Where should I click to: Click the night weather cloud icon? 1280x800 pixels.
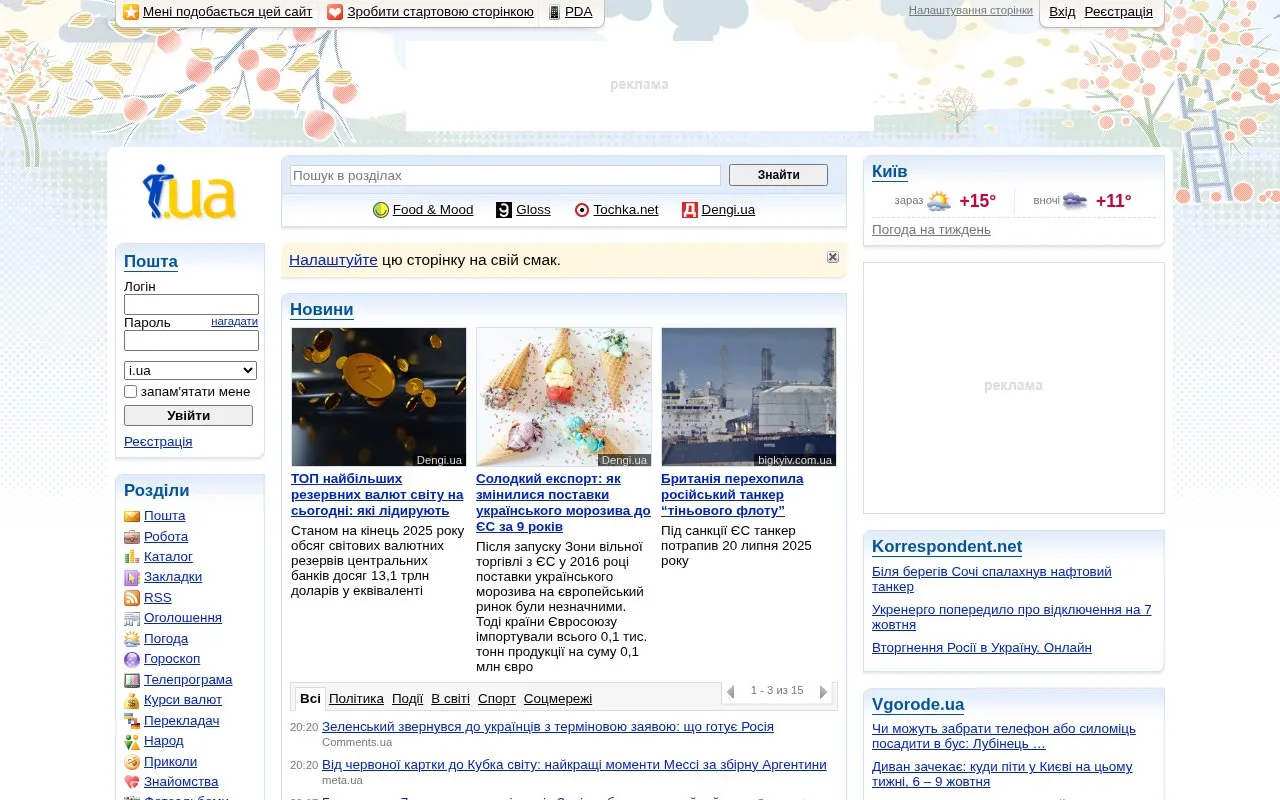(x=1075, y=201)
